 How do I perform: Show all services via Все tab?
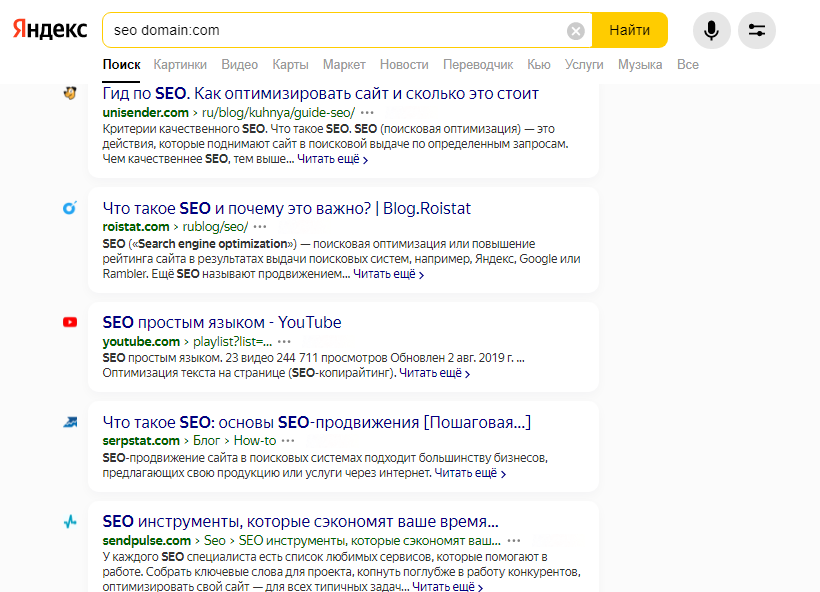pyautogui.click(x=688, y=64)
